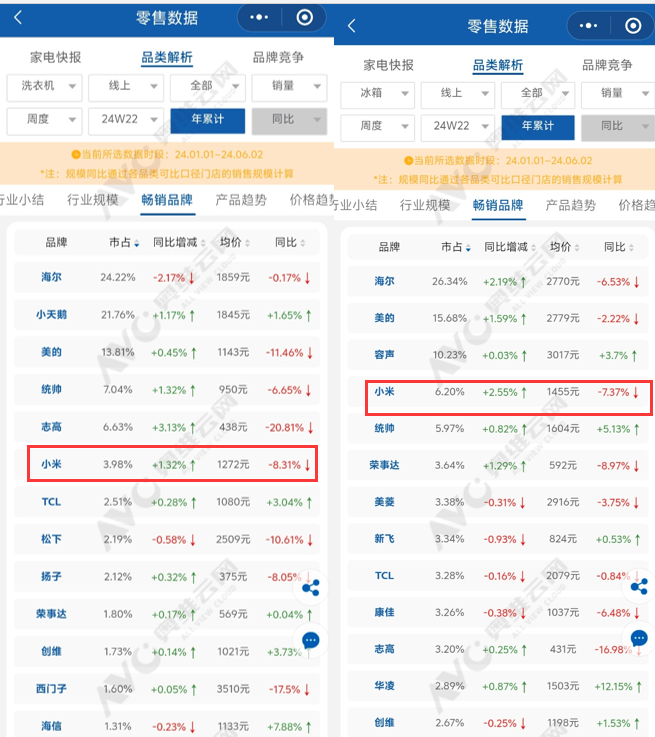Image resolution: width=655 pixels, height=737 pixels.
Task: Switch to 品牌竞争 tab in the washing machine panel
Action: click(x=278, y=58)
